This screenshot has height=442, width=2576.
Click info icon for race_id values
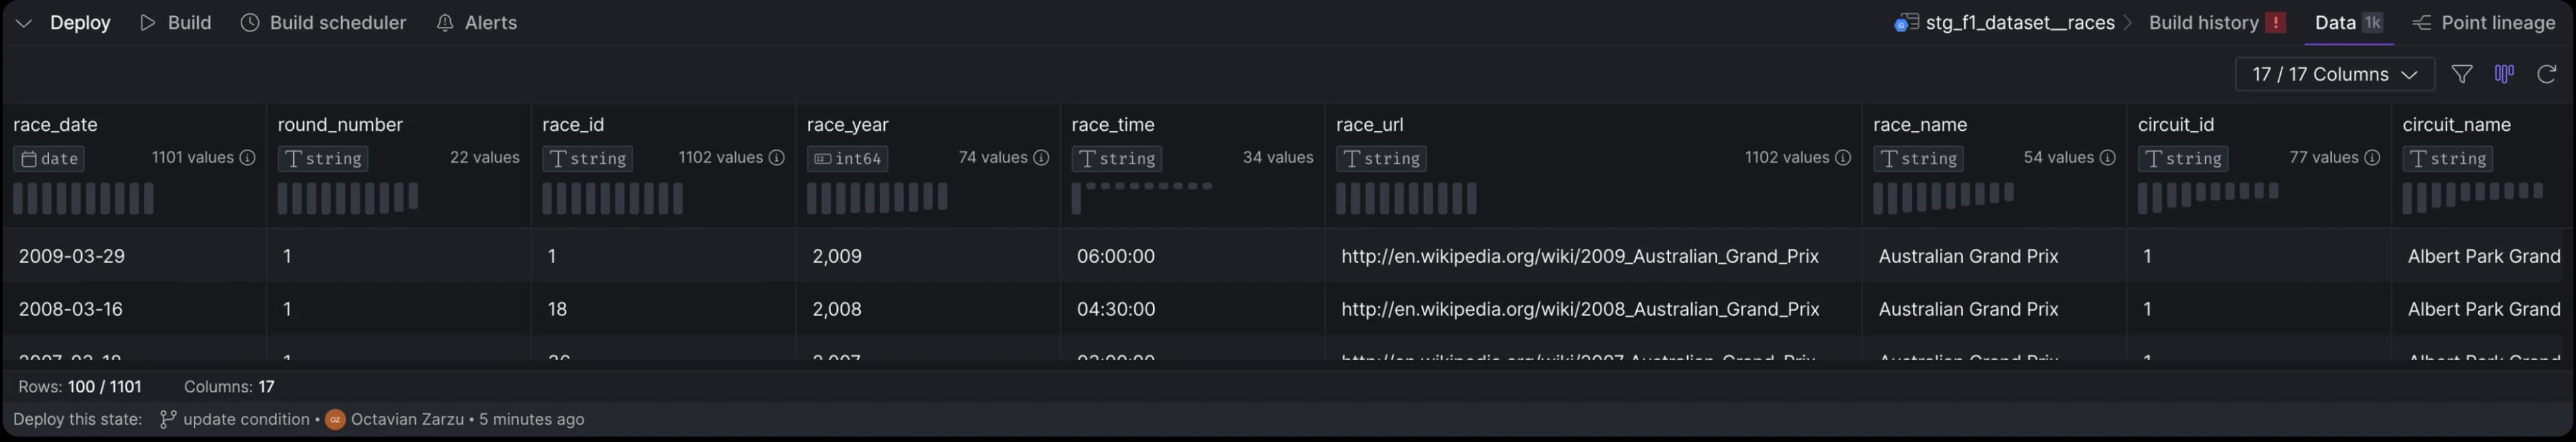coord(776,158)
